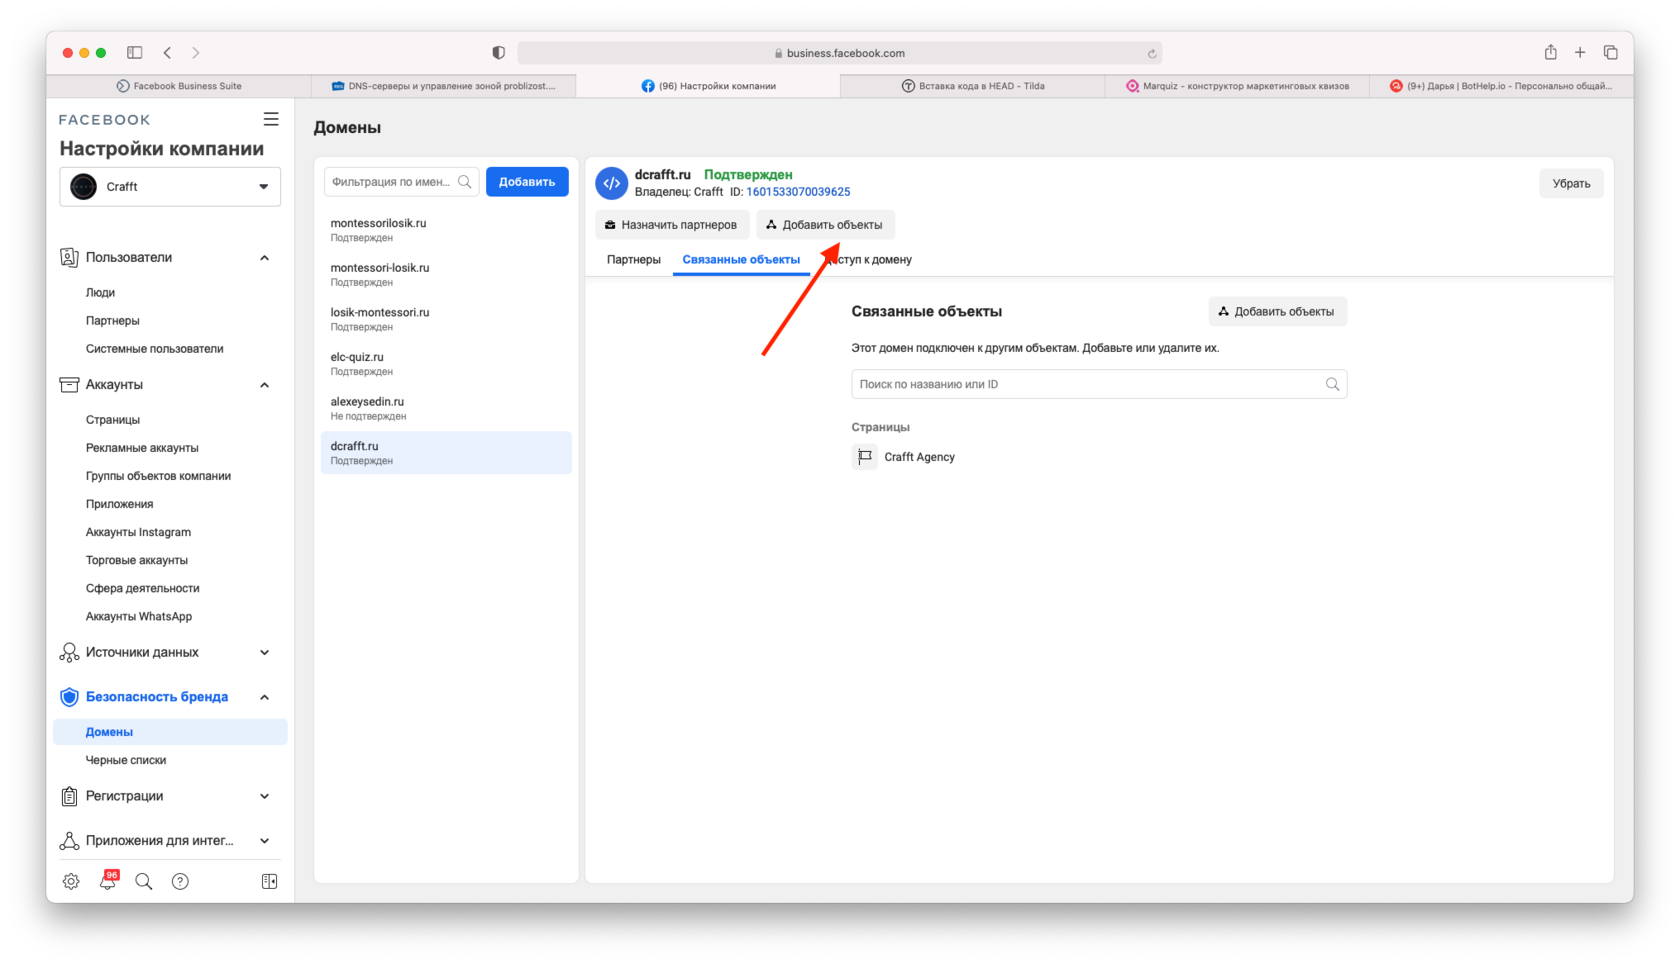Open the help question mark icon
The image size is (1680, 964).
click(180, 881)
